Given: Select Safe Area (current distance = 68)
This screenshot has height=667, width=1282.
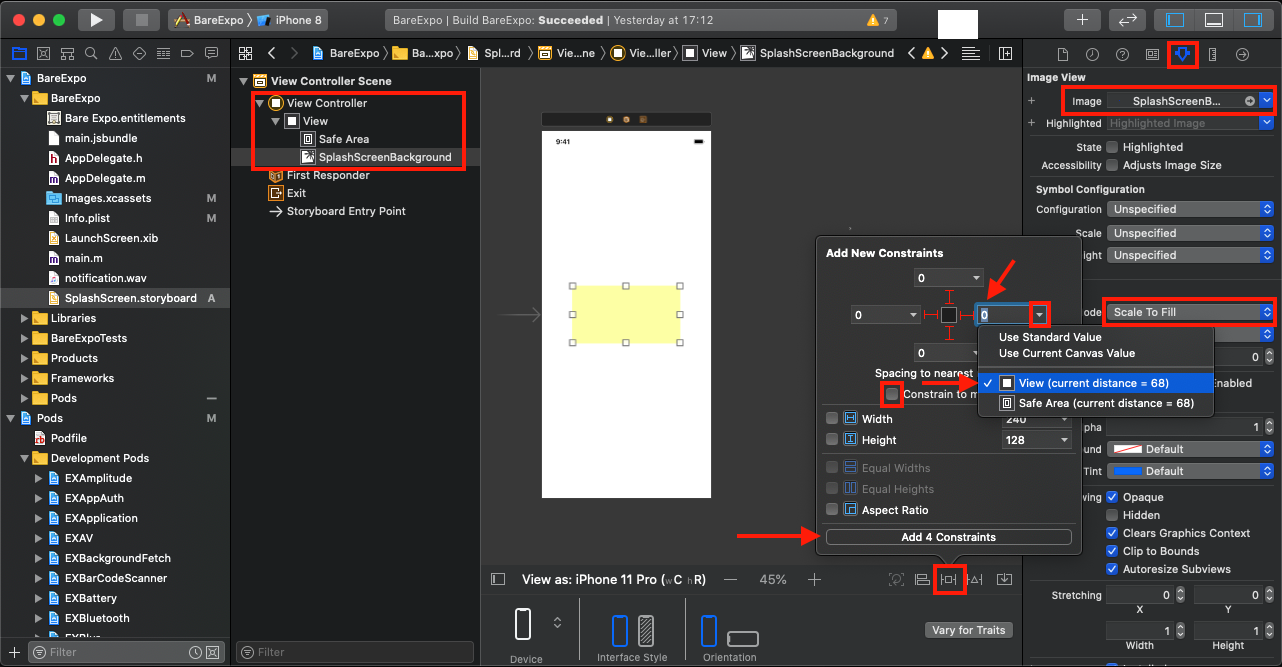Looking at the screenshot, I should click(1096, 403).
